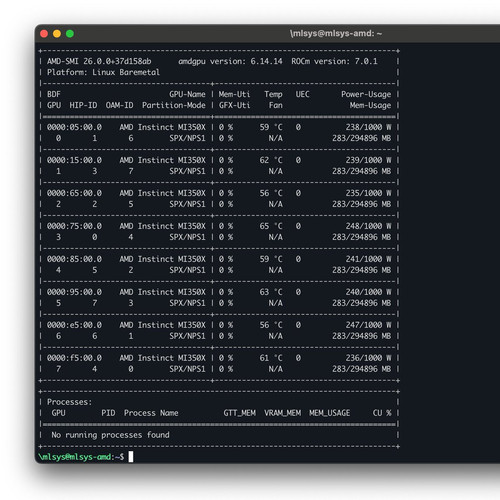Click the Partition-Mode column header
Image resolution: width=500 pixels, height=500 pixels.
coord(174,105)
